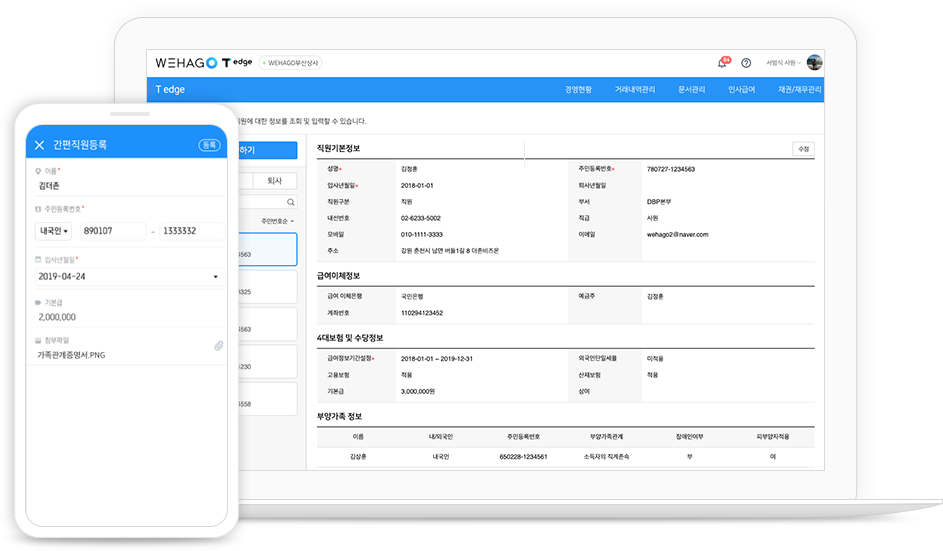Open the 거래내역관리 menu
The image size is (943, 551).
635,90
